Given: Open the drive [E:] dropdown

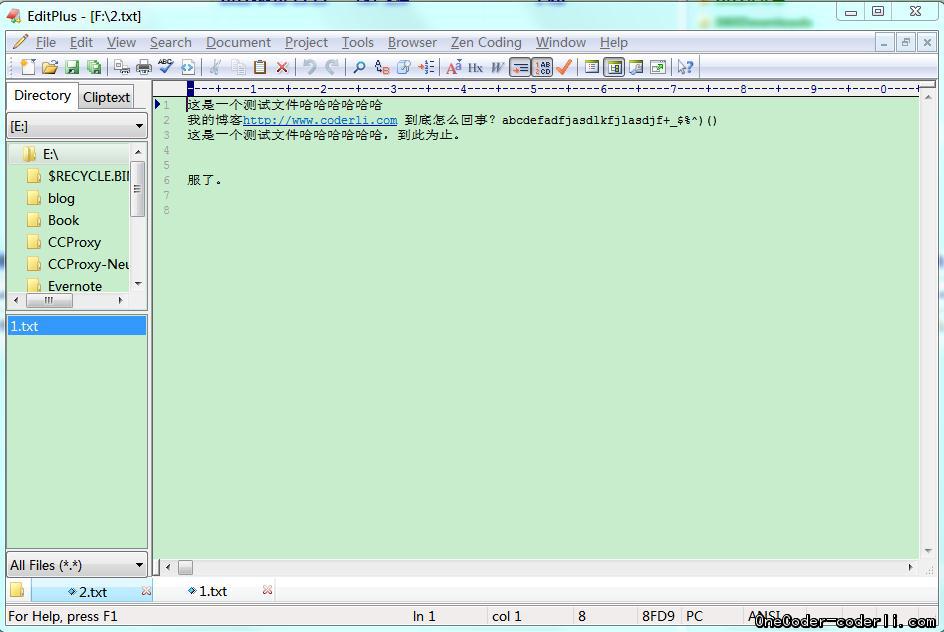Looking at the screenshot, I should pos(139,126).
